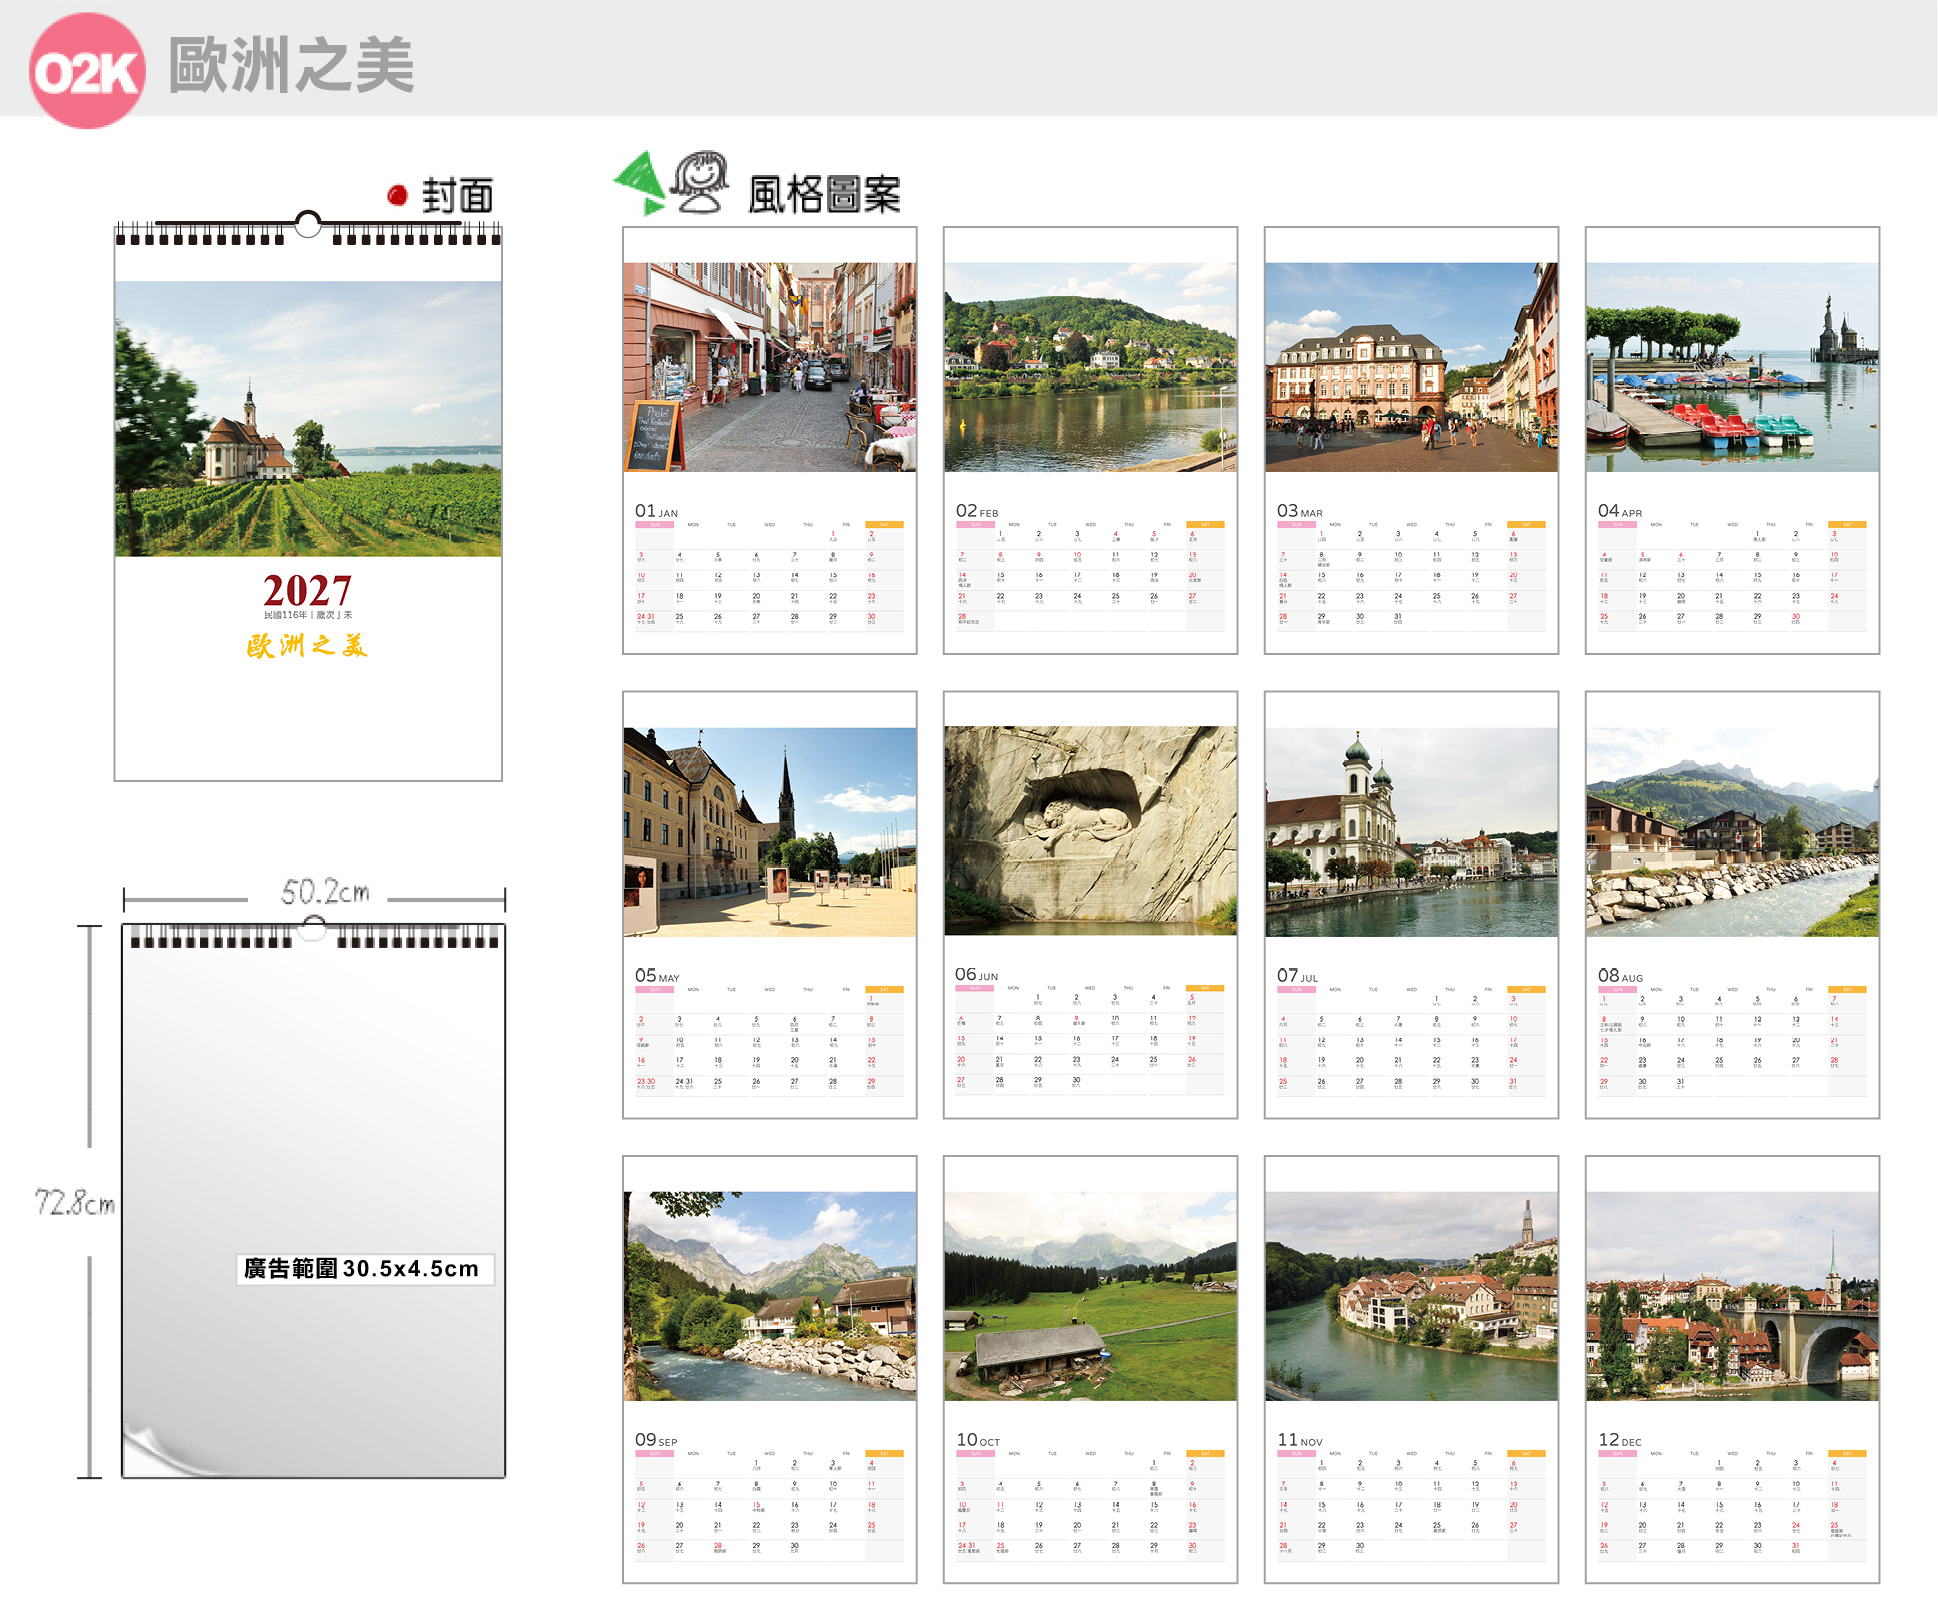
Task: Select the 07 JUL riverside church page
Action: point(1412,905)
